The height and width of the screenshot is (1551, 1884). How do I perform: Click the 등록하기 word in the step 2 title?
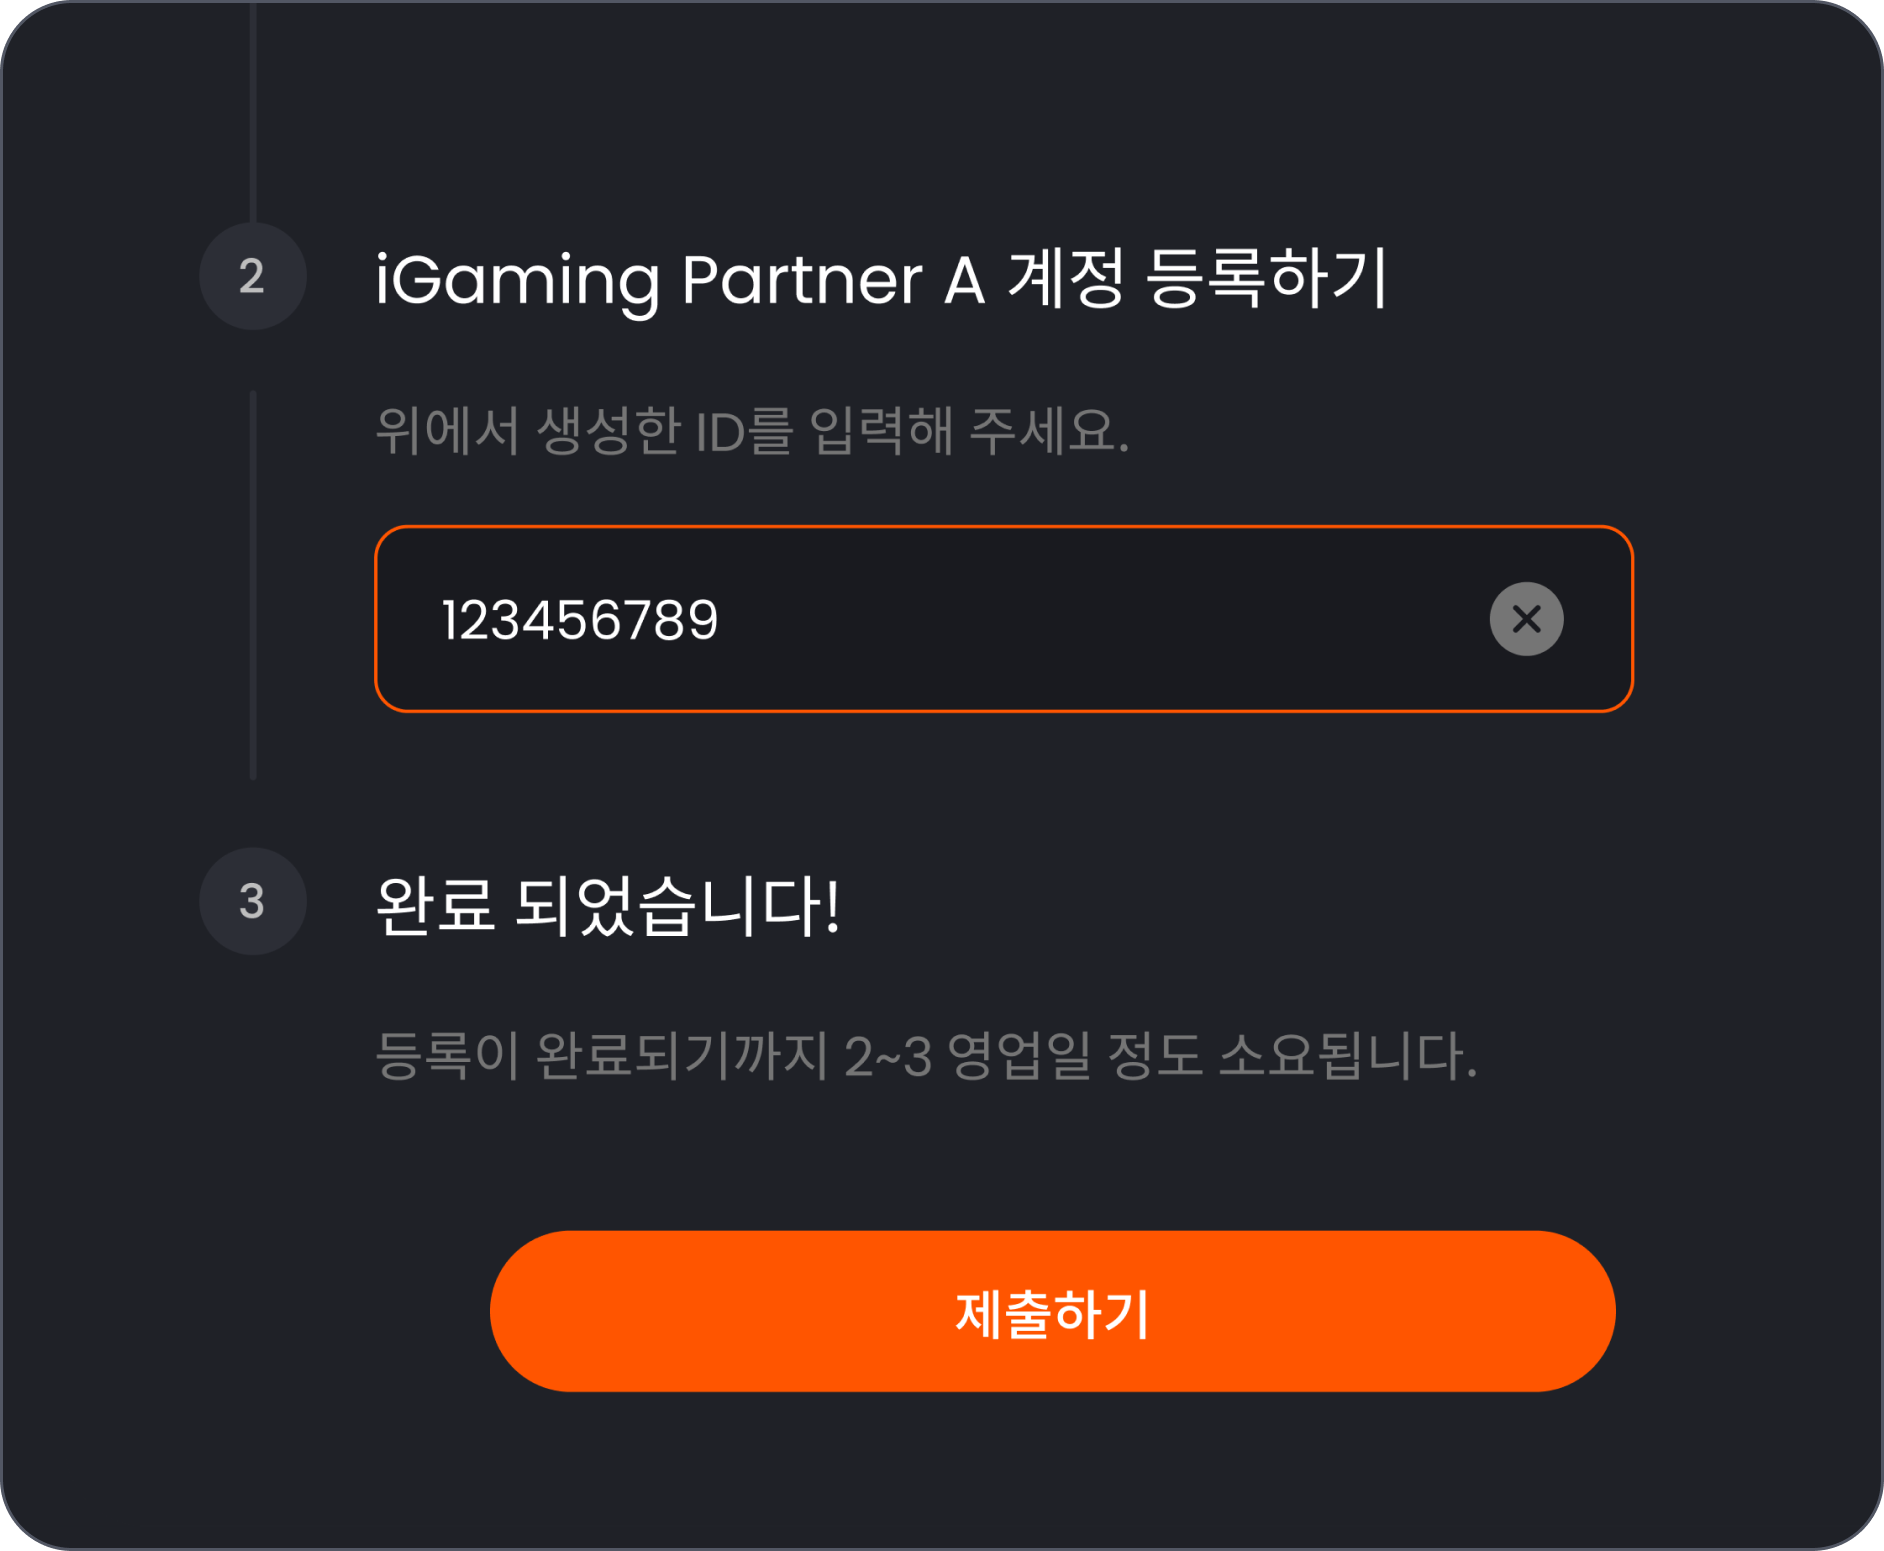coord(1266,277)
